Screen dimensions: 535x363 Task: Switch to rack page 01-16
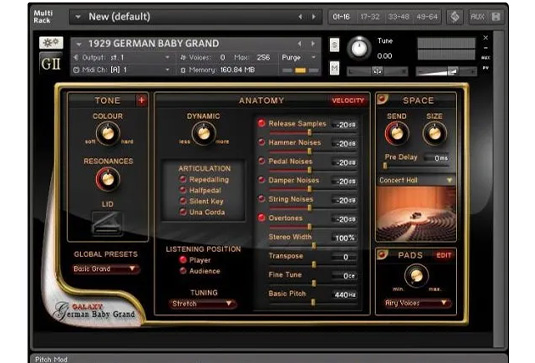tap(341, 17)
